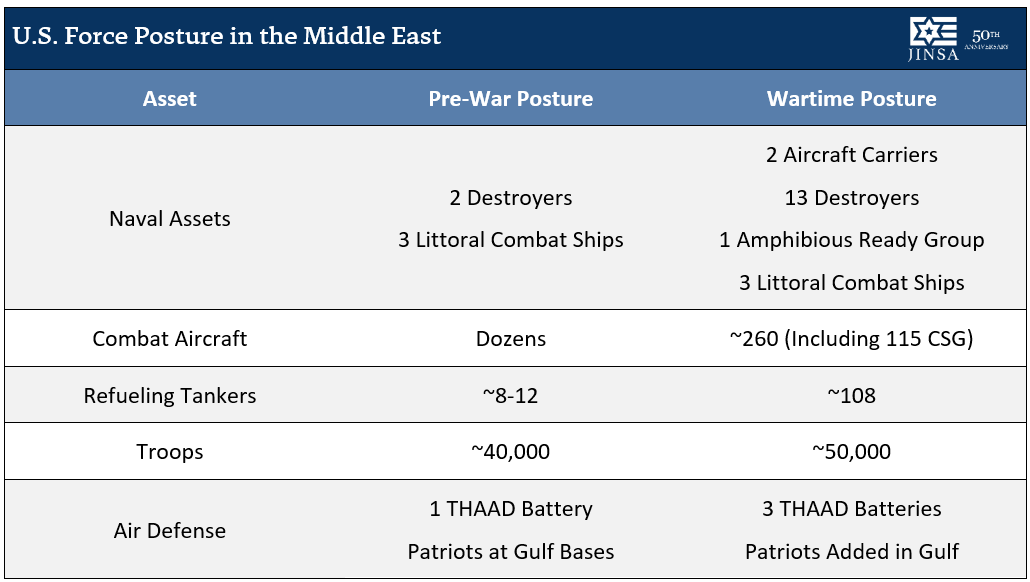
Task: Select the 'Combat Aircraft' row label
Action: click(x=169, y=339)
